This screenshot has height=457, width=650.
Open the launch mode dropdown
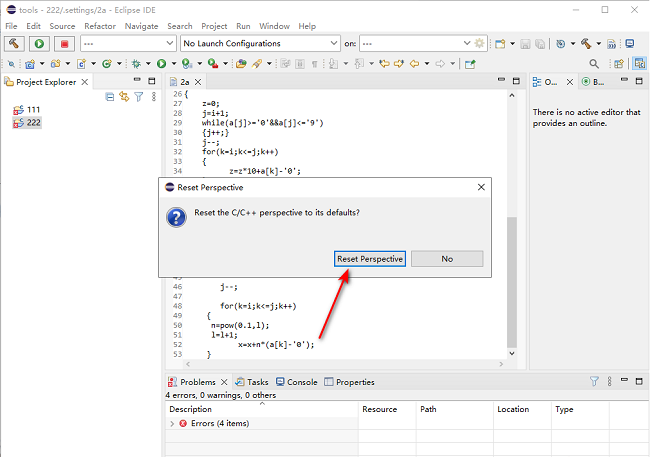[x=126, y=44]
